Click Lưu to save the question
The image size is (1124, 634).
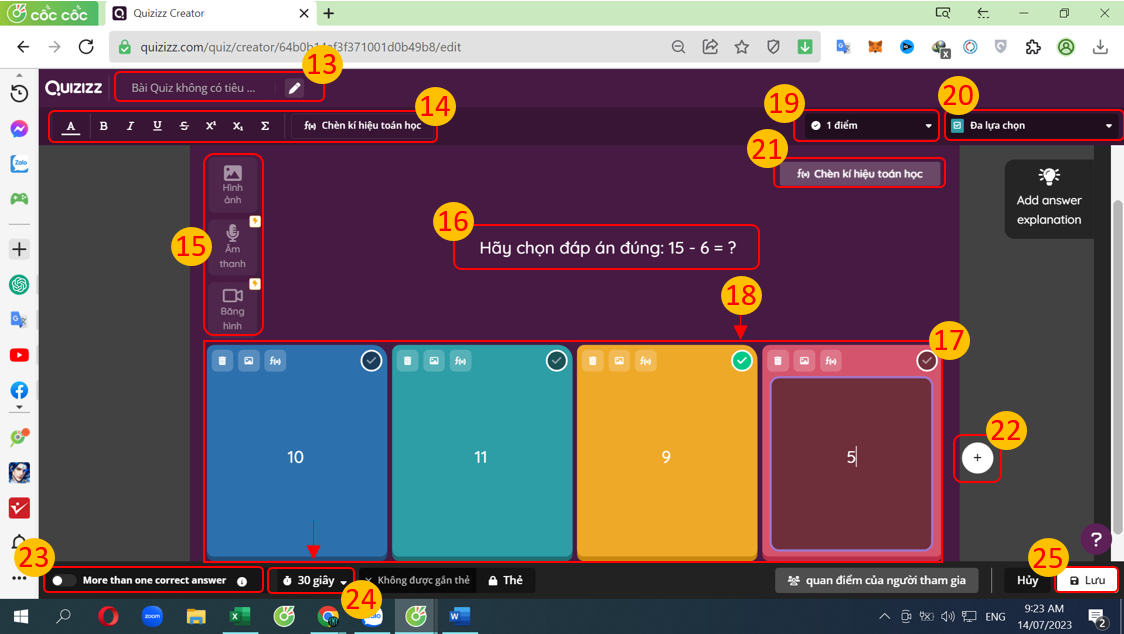tap(1086, 580)
